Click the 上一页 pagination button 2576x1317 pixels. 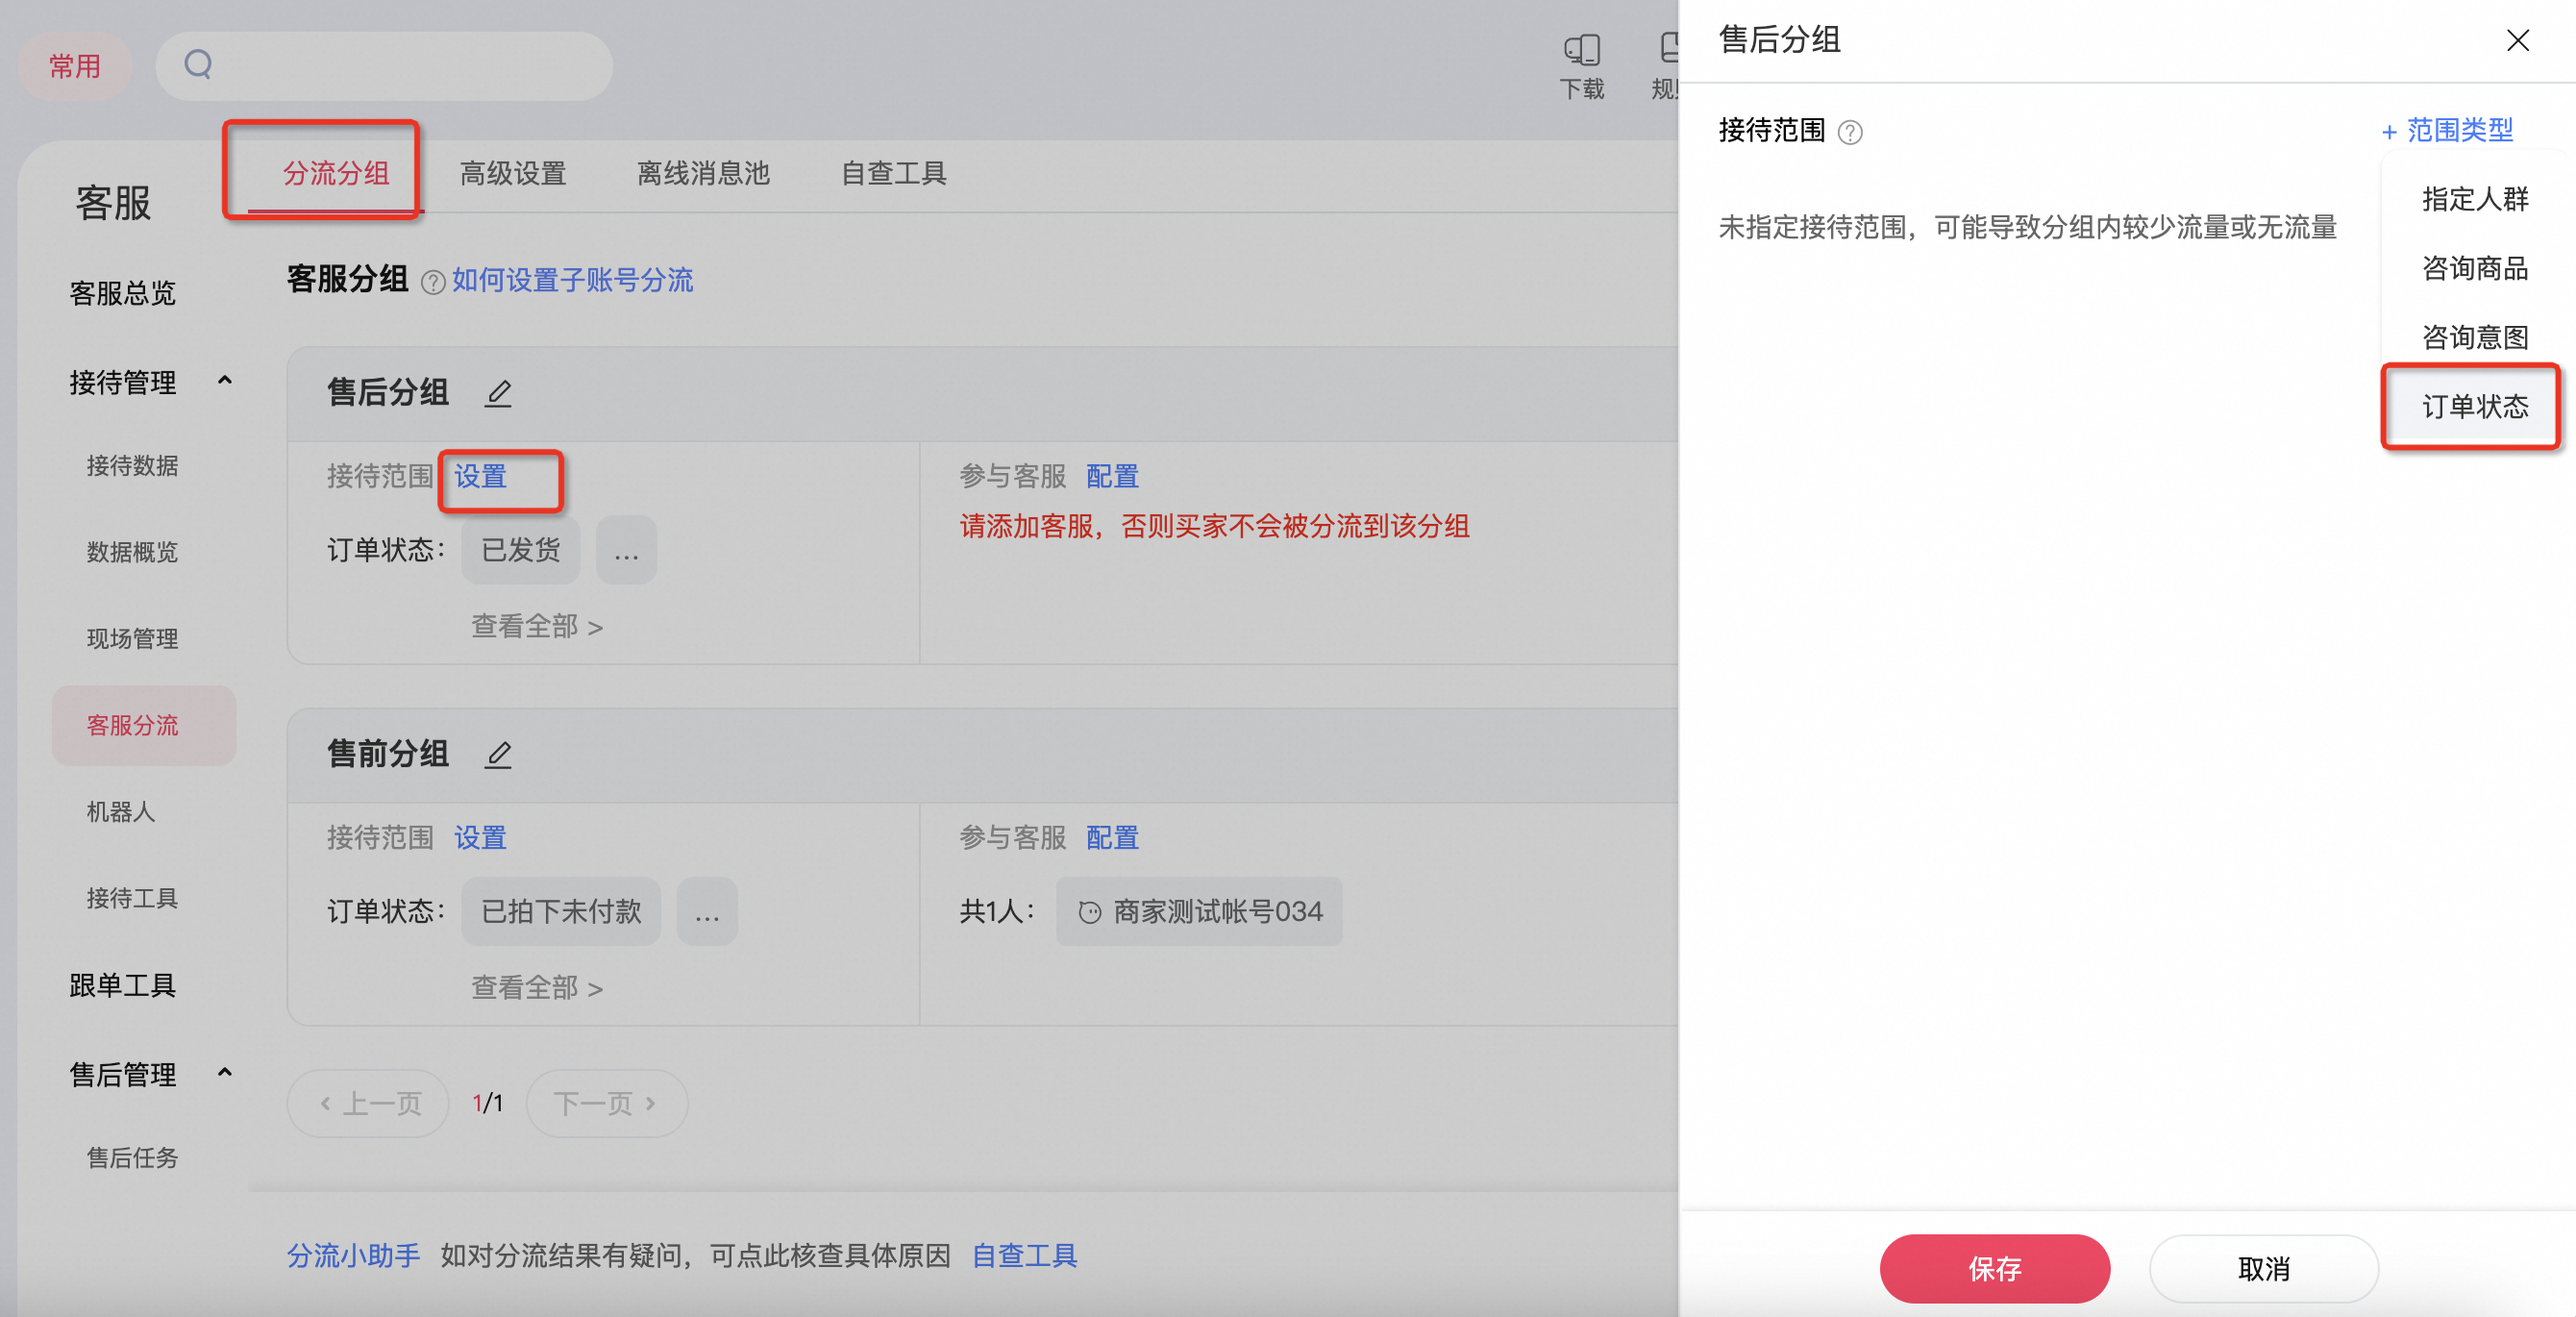[368, 1103]
